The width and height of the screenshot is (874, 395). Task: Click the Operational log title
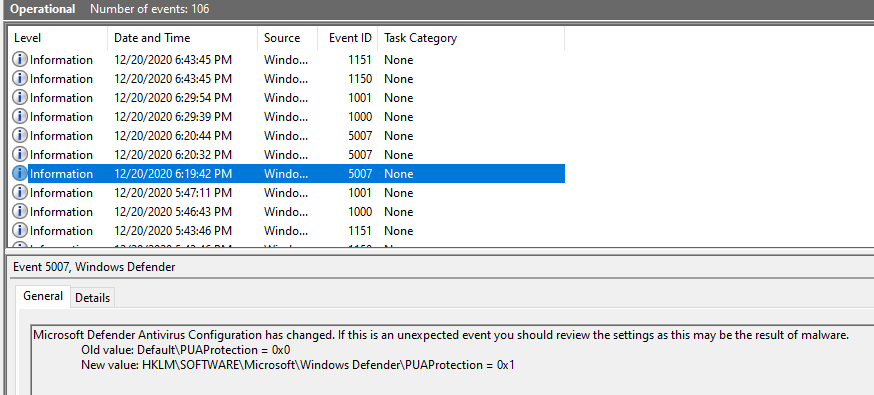click(x=43, y=9)
